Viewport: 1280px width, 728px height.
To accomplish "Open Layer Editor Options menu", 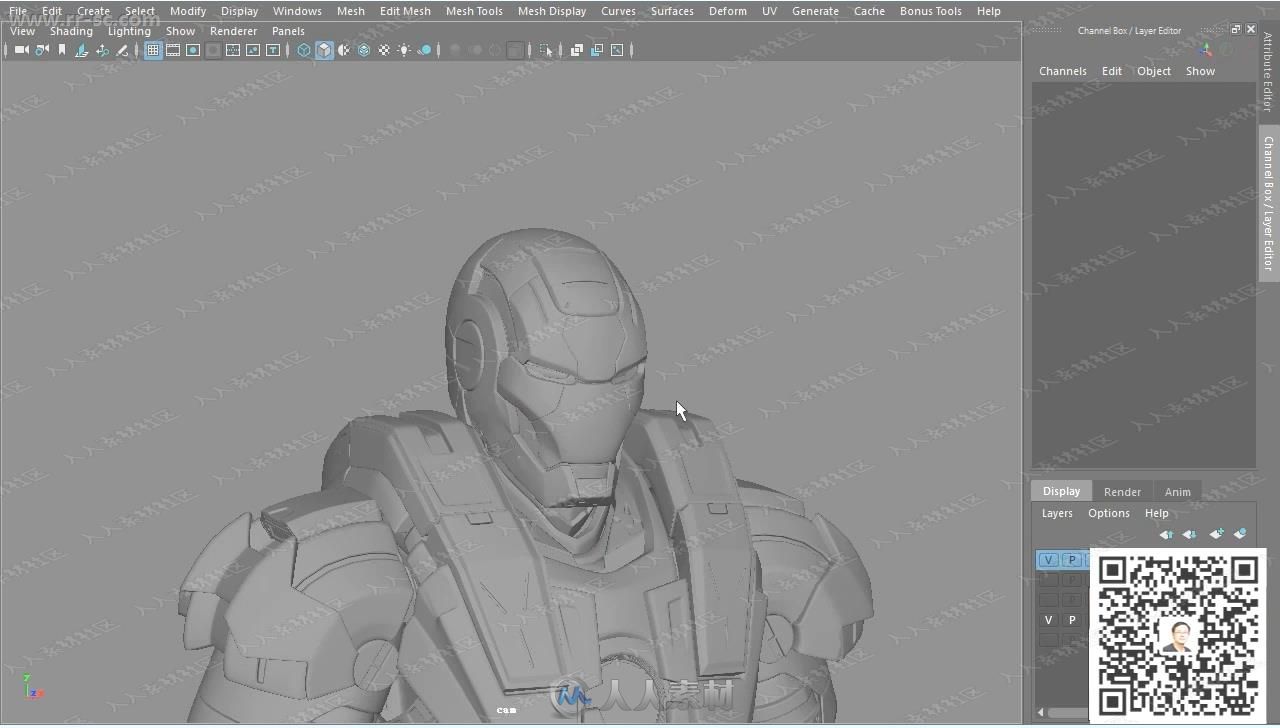I will tap(1108, 513).
